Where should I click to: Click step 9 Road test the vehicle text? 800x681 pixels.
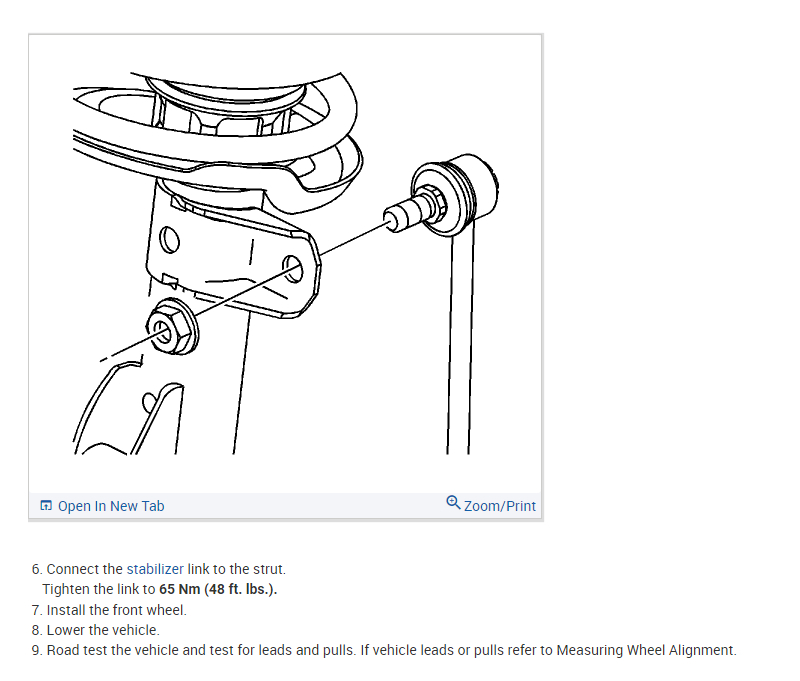193,650
